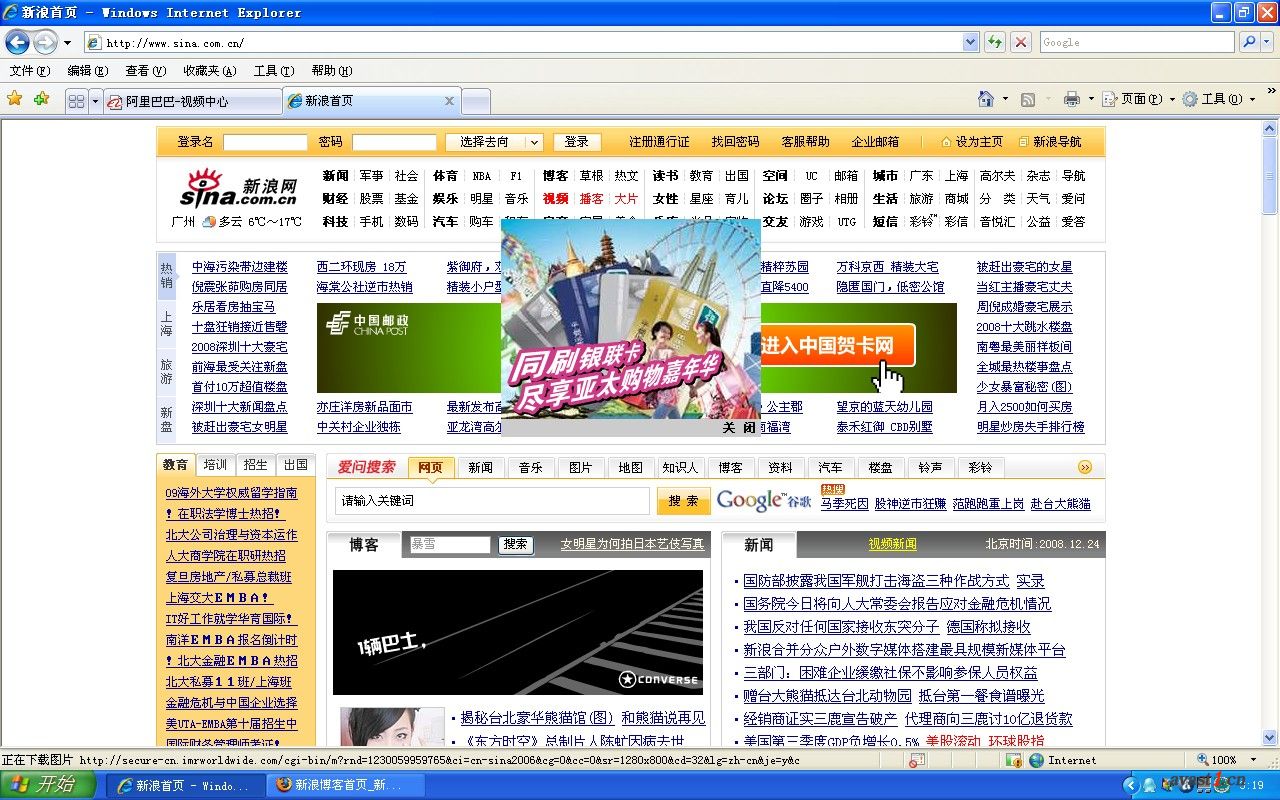Viewport: 1280px width, 800px height.
Task: Open Favorites Center with the yellow star icon
Action: coord(14,99)
